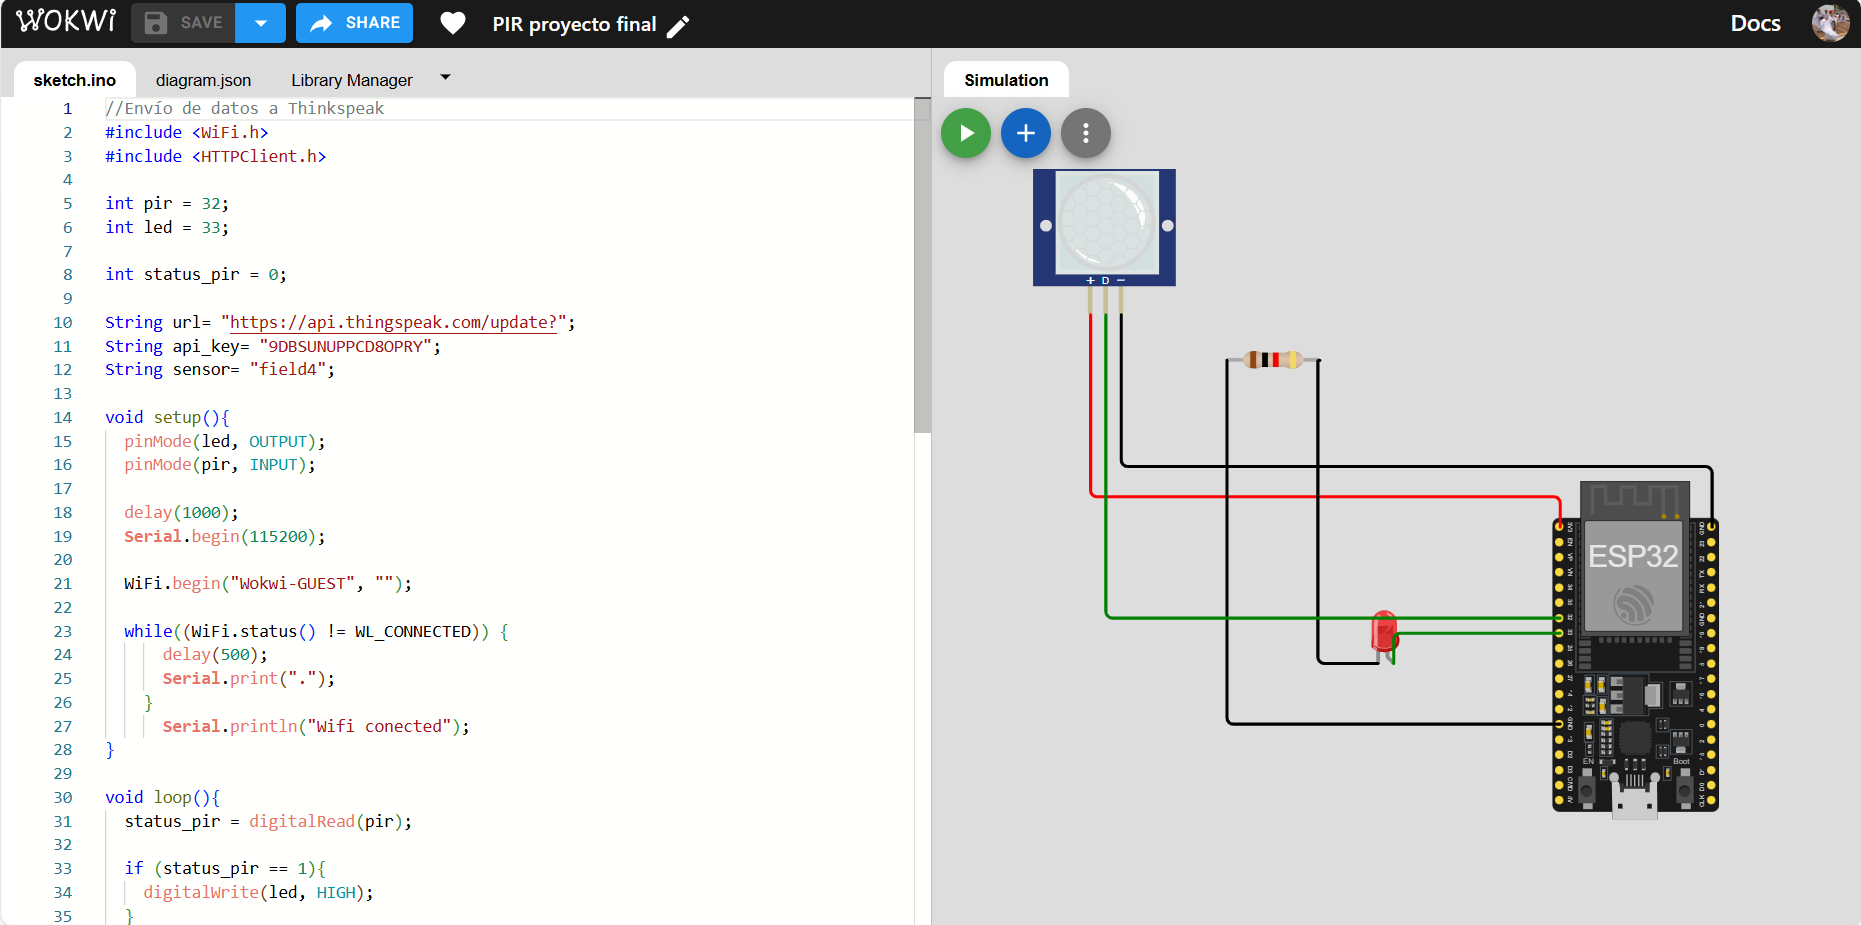Click the digitalWrite(led, HIGH) line
The width and height of the screenshot is (1861, 925).
point(258,892)
